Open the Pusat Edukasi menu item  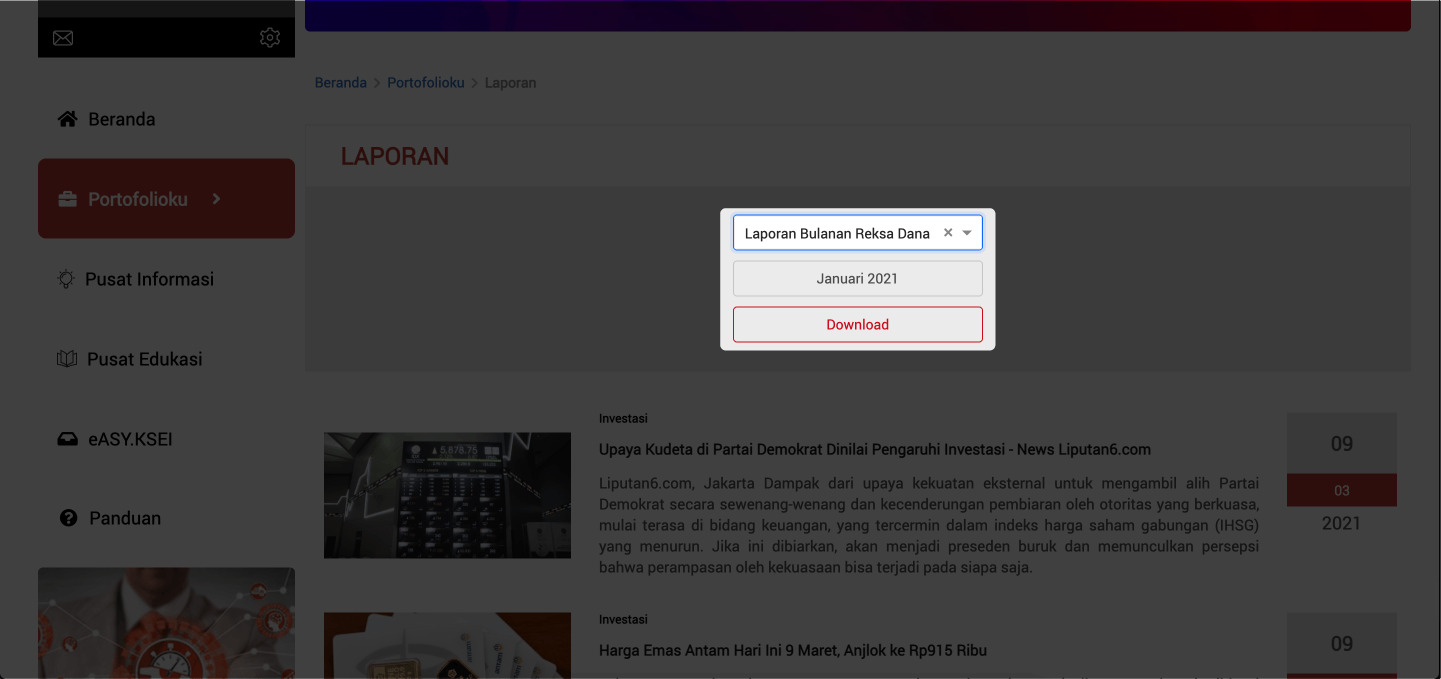coord(144,359)
